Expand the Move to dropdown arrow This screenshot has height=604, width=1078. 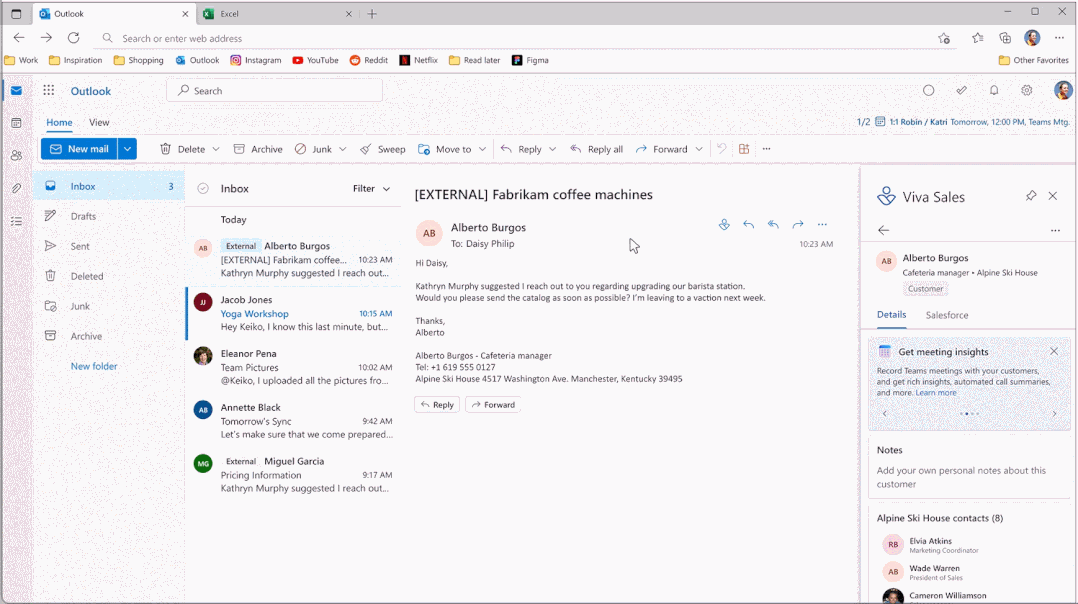[x=483, y=149]
